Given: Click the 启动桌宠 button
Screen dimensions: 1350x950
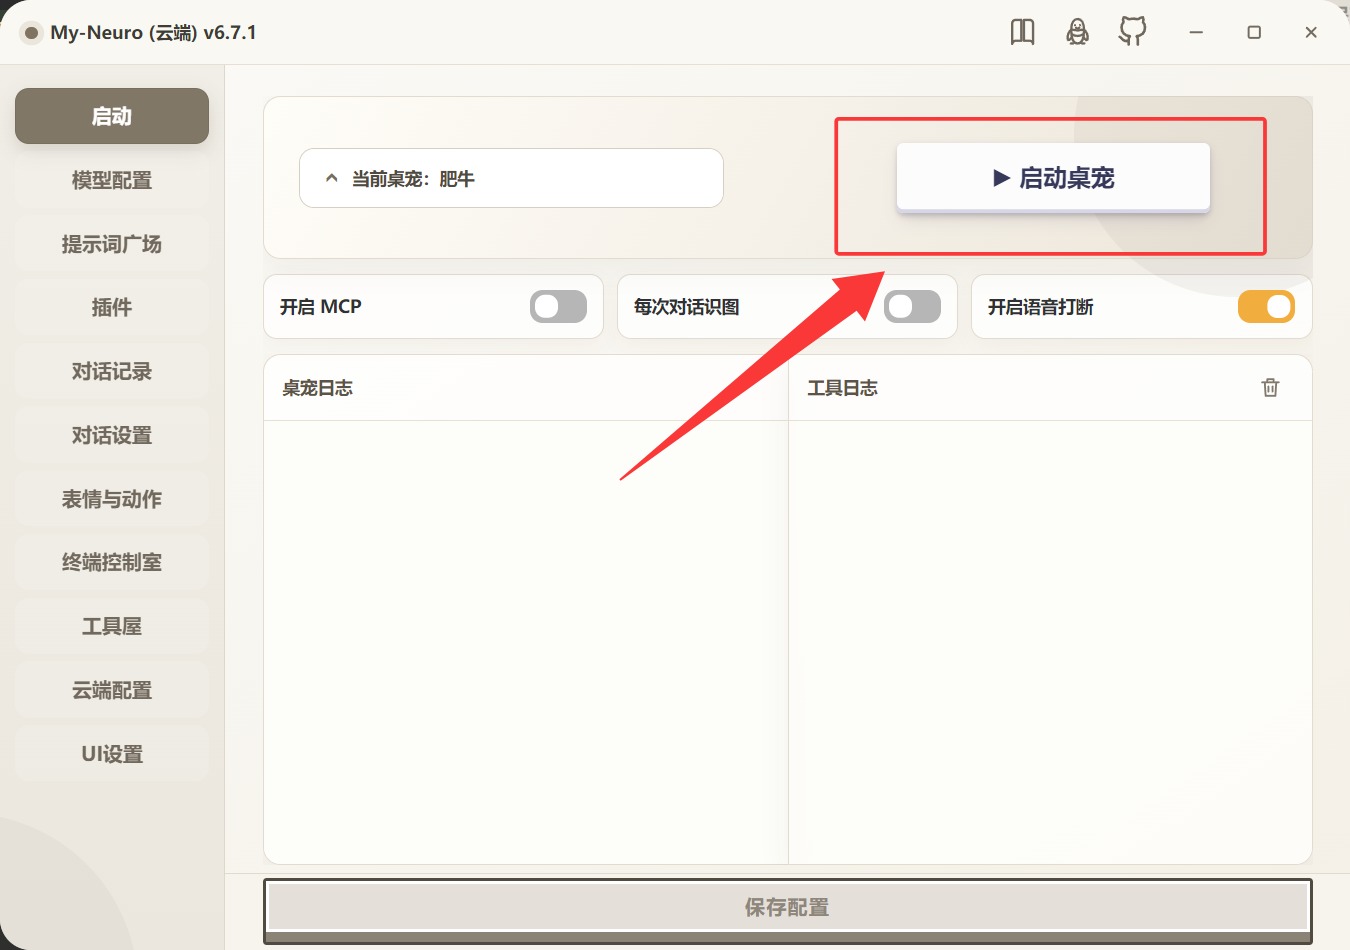Looking at the screenshot, I should tap(1053, 178).
